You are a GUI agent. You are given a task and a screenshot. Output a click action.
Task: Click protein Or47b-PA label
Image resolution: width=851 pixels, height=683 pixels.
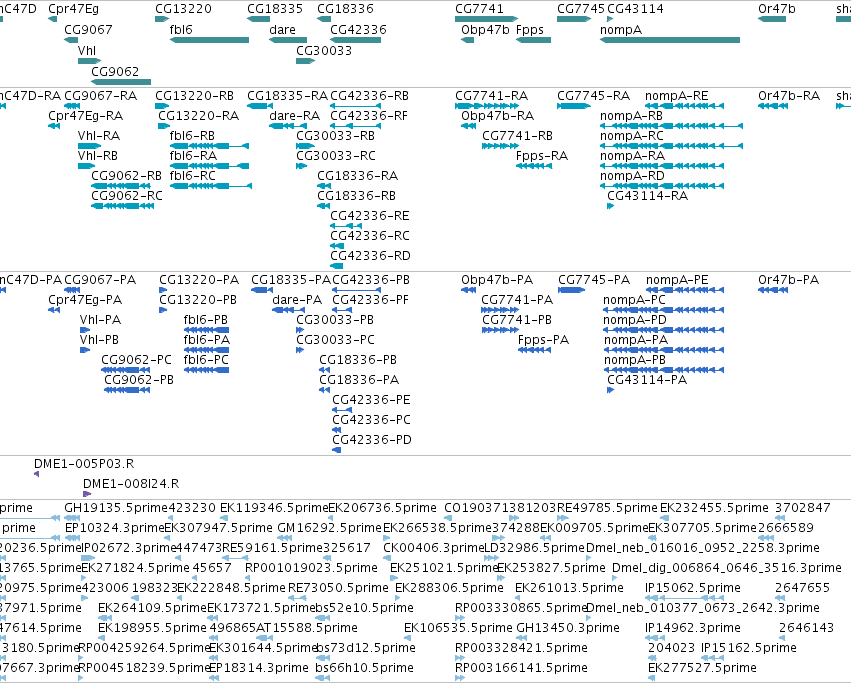(788, 280)
